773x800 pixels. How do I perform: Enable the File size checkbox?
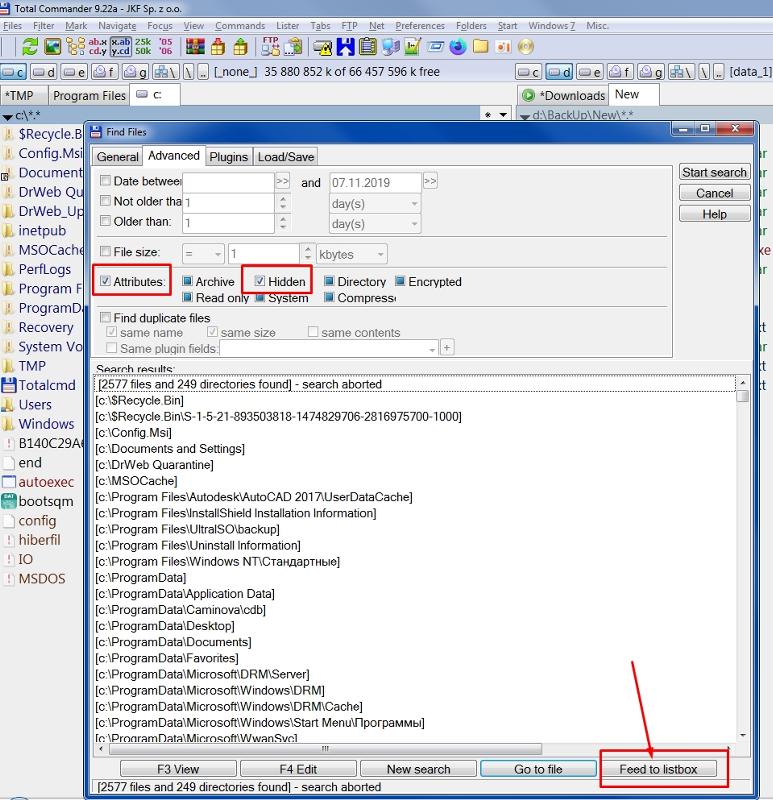coord(106,252)
